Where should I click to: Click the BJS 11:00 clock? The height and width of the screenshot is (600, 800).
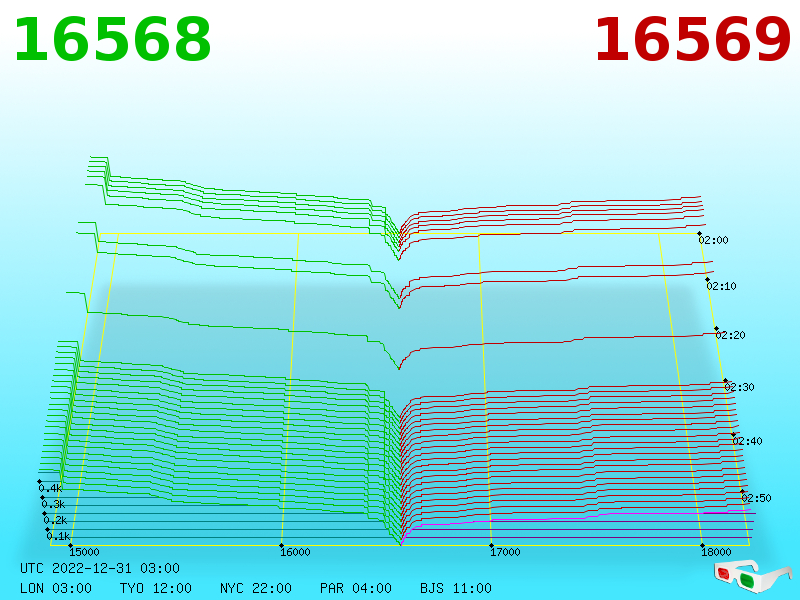pyautogui.click(x=456, y=588)
